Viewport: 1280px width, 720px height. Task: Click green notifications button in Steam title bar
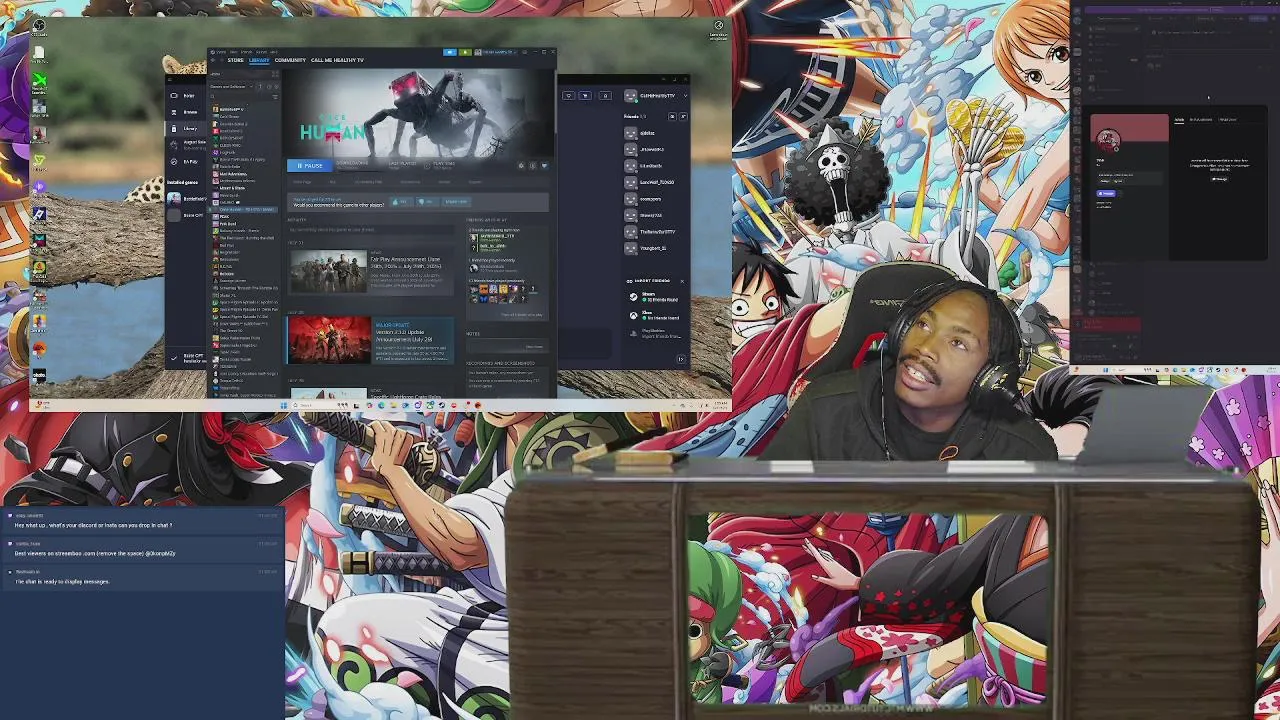465,52
